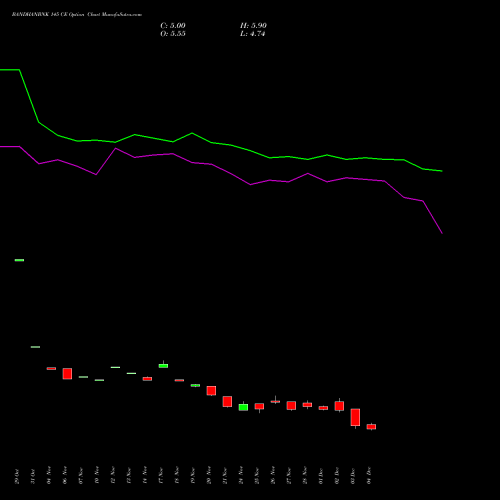The image size is (500, 500).
Task: Click the green candle above 24 Nov
Action: [243, 407]
